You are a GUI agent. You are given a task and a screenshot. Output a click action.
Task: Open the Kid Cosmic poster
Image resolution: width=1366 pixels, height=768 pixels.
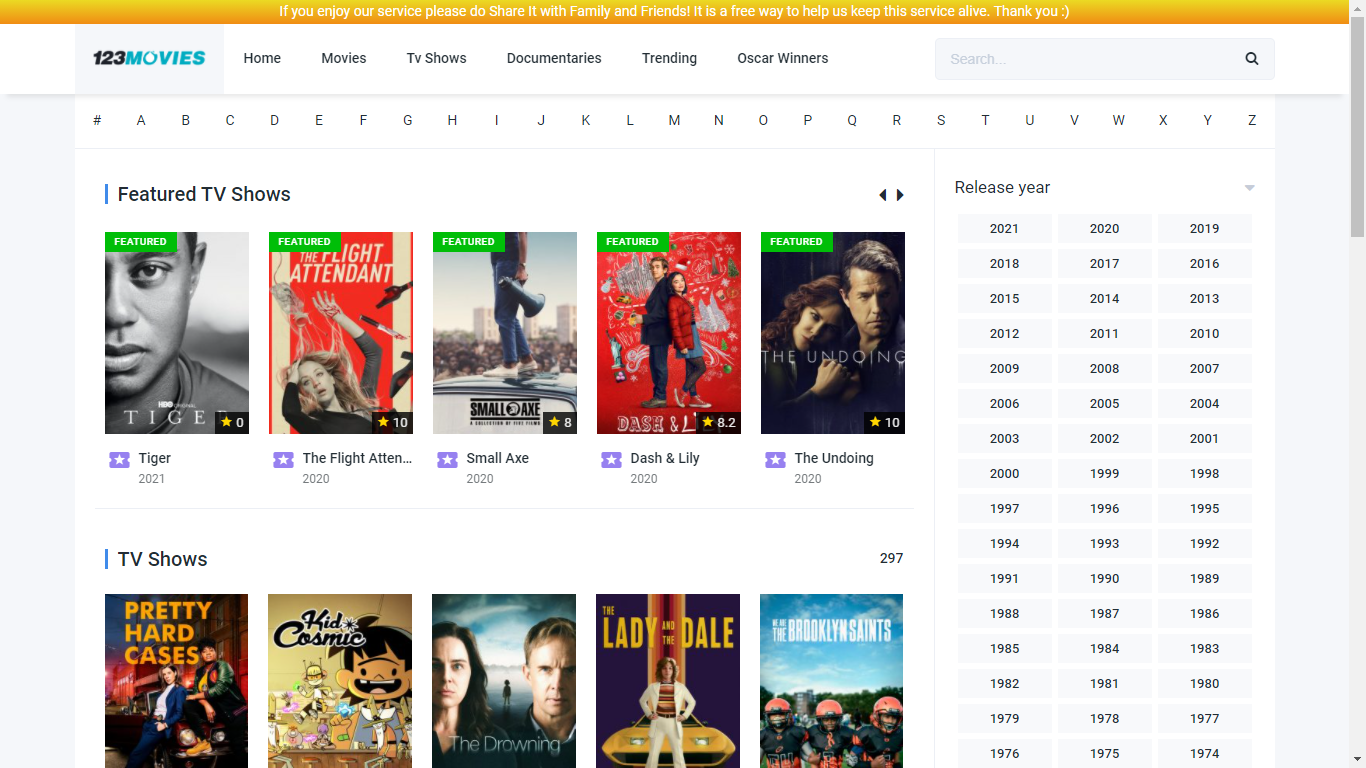[x=340, y=681]
